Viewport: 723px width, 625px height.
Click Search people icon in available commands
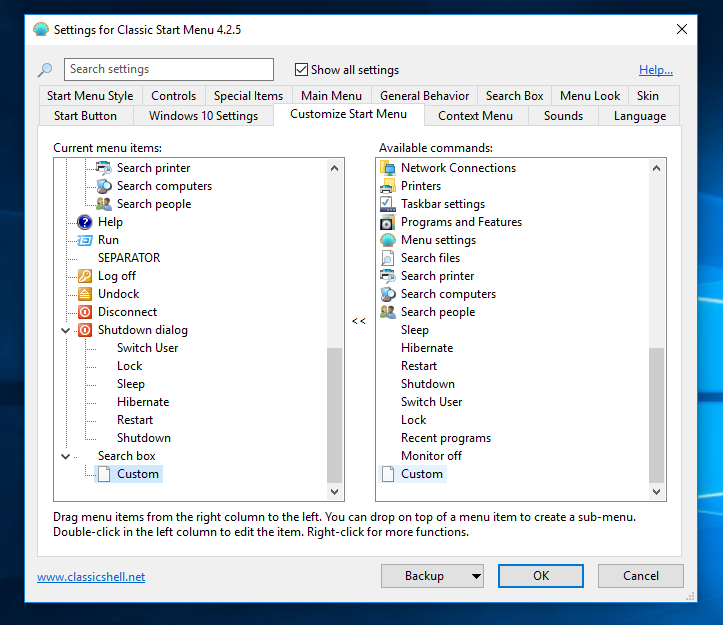tap(388, 312)
